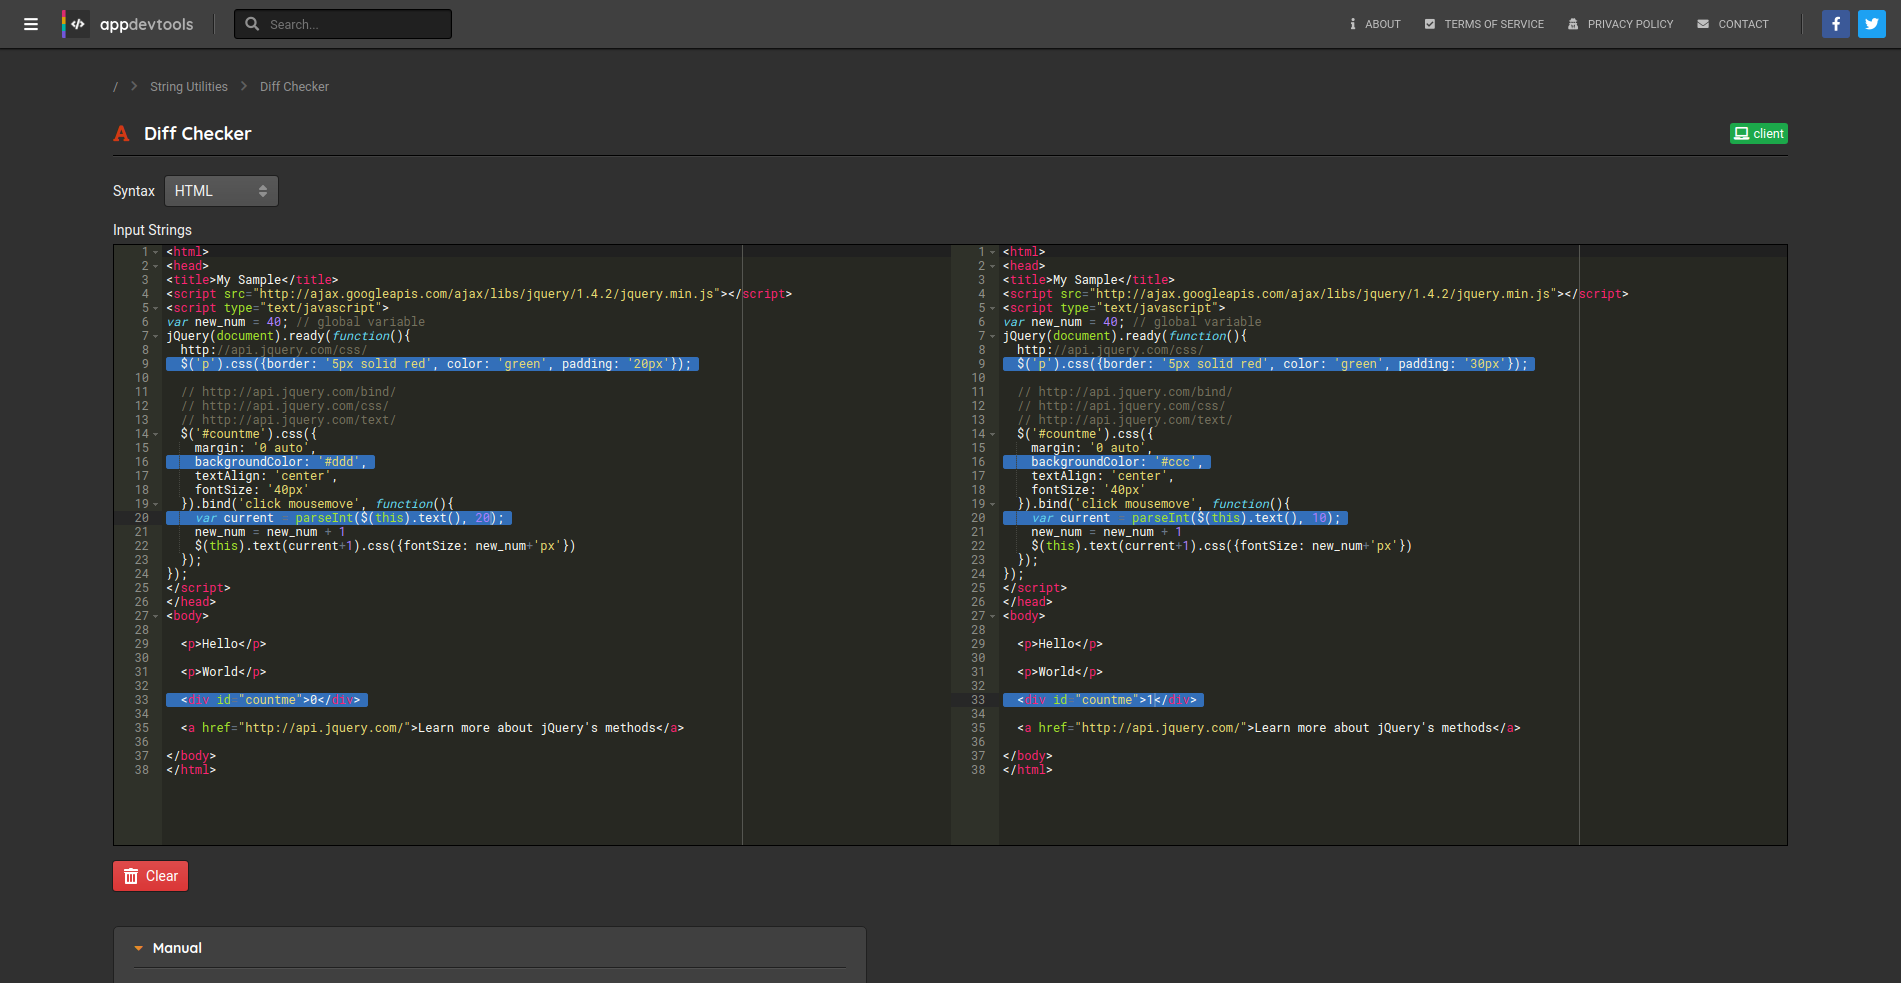Open the Syntax HTML dropdown
1901x983 pixels.
click(221, 191)
